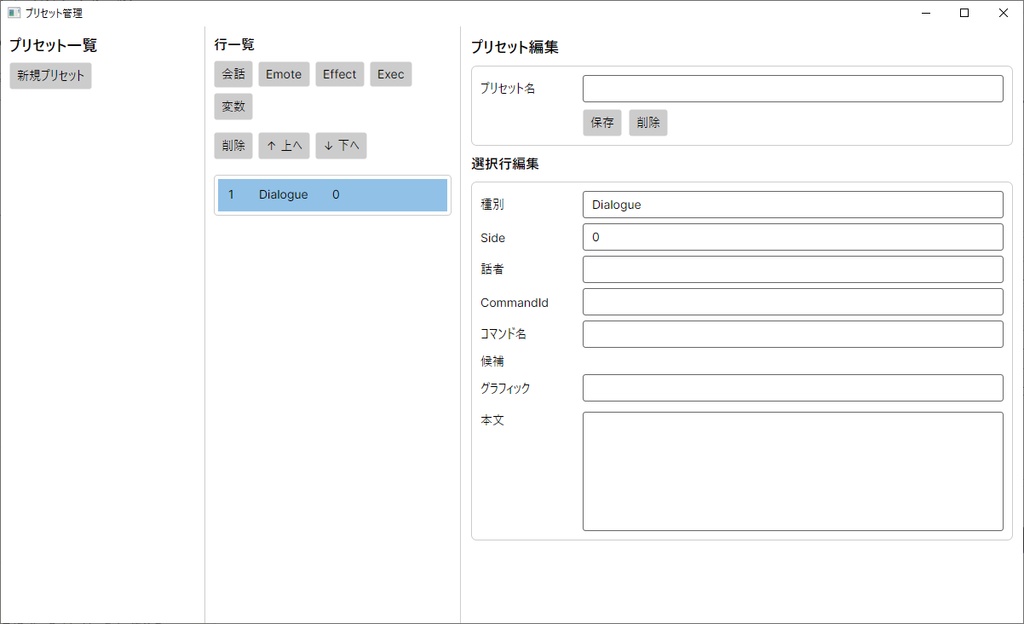This screenshot has width=1024, height=624.
Task: Click the プリセット管理 title bar icon
Action: (x=12, y=12)
